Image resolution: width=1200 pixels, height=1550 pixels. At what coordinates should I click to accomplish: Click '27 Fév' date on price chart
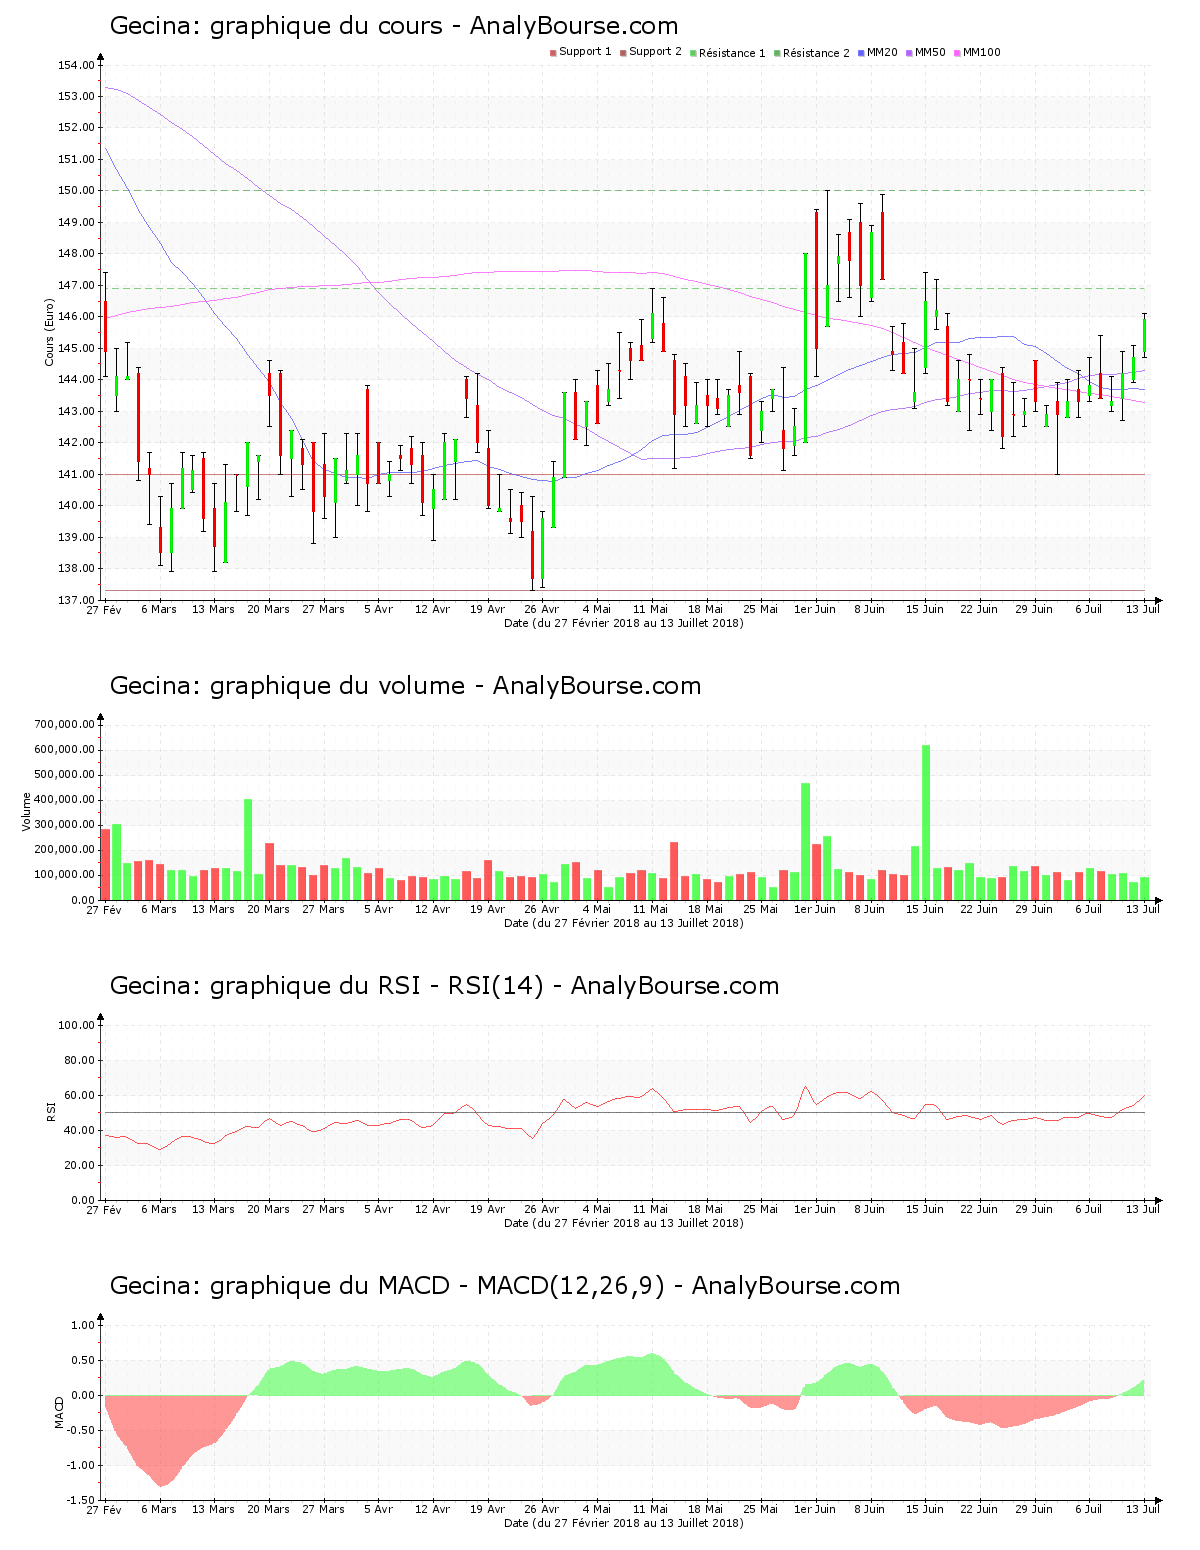[x=104, y=609]
